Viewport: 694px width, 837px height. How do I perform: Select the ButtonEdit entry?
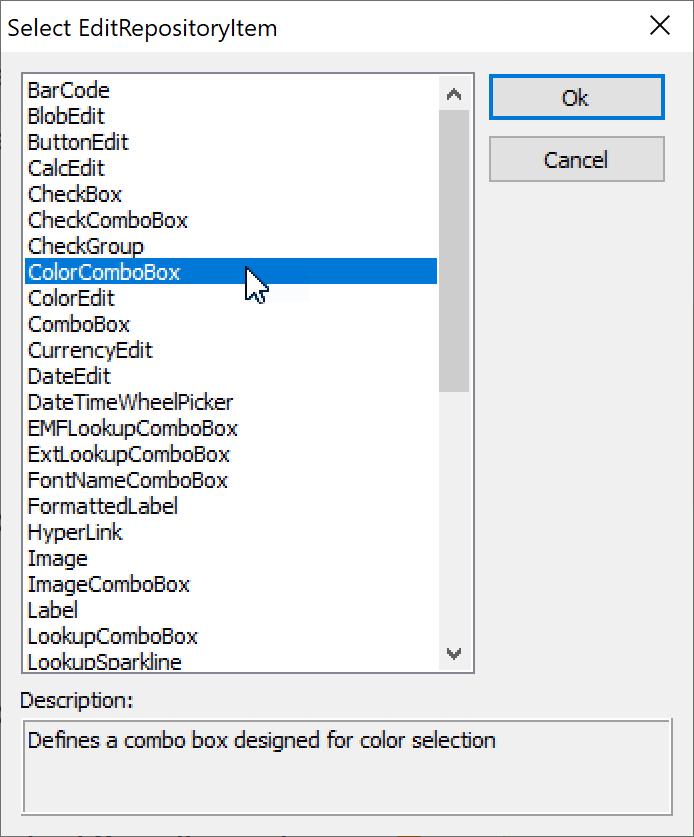click(78, 143)
